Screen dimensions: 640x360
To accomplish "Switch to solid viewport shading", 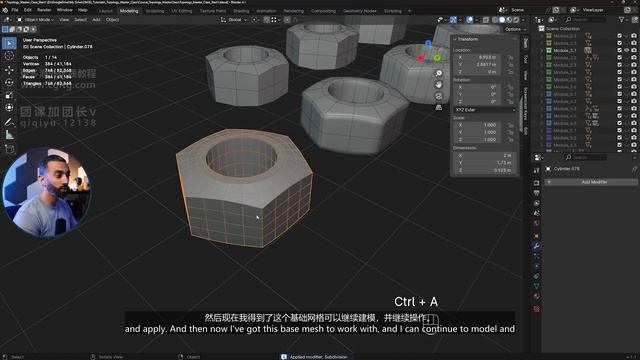I will coord(502,20).
